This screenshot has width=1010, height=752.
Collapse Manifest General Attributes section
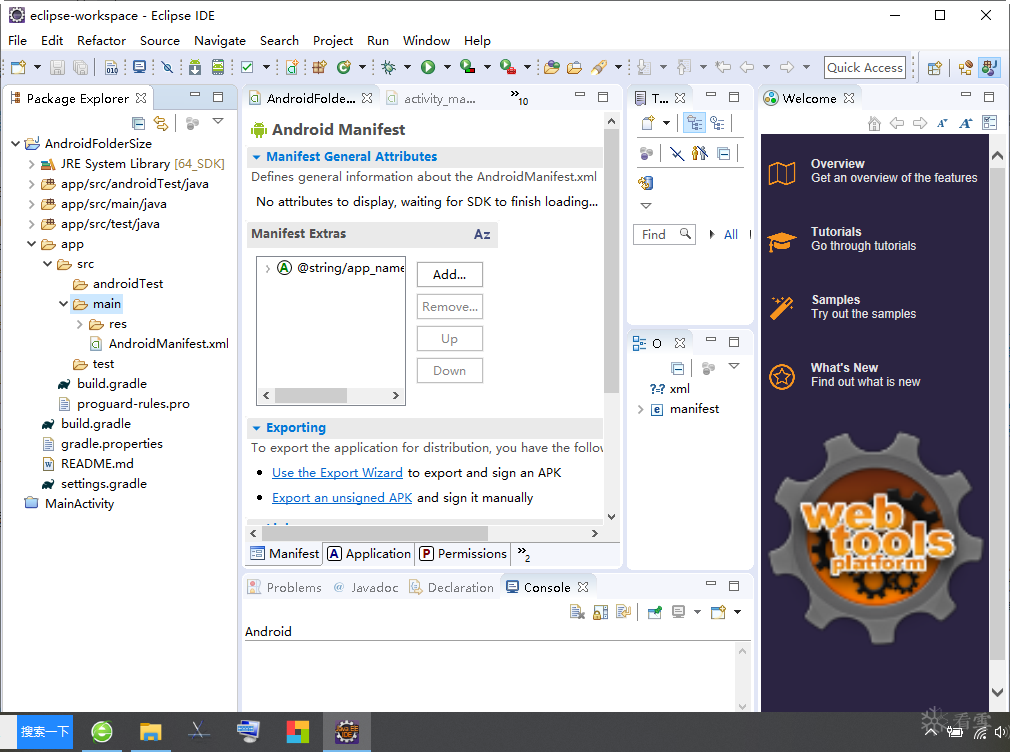256,157
